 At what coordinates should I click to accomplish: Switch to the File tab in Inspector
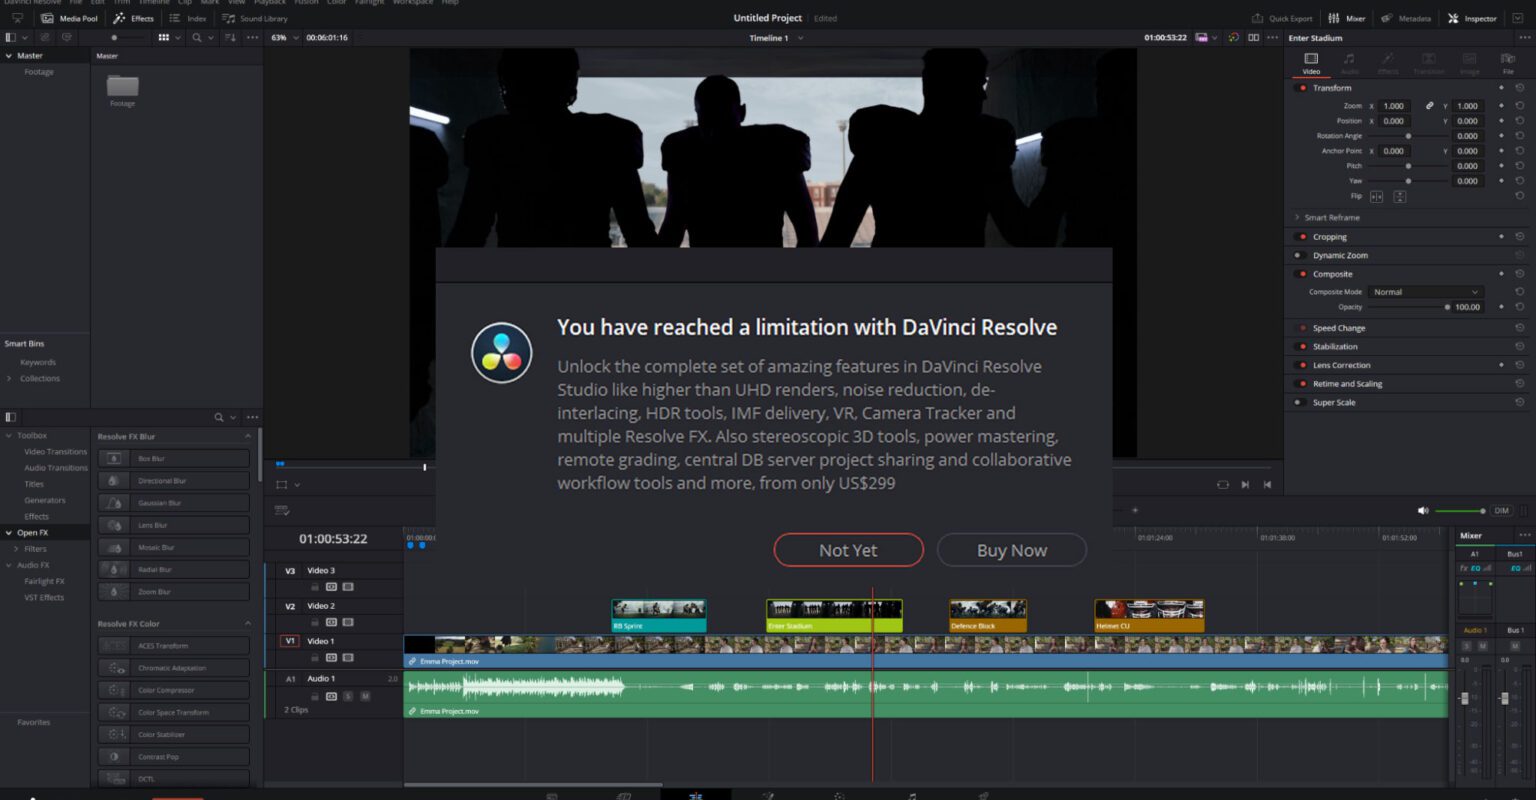pos(1507,63)
